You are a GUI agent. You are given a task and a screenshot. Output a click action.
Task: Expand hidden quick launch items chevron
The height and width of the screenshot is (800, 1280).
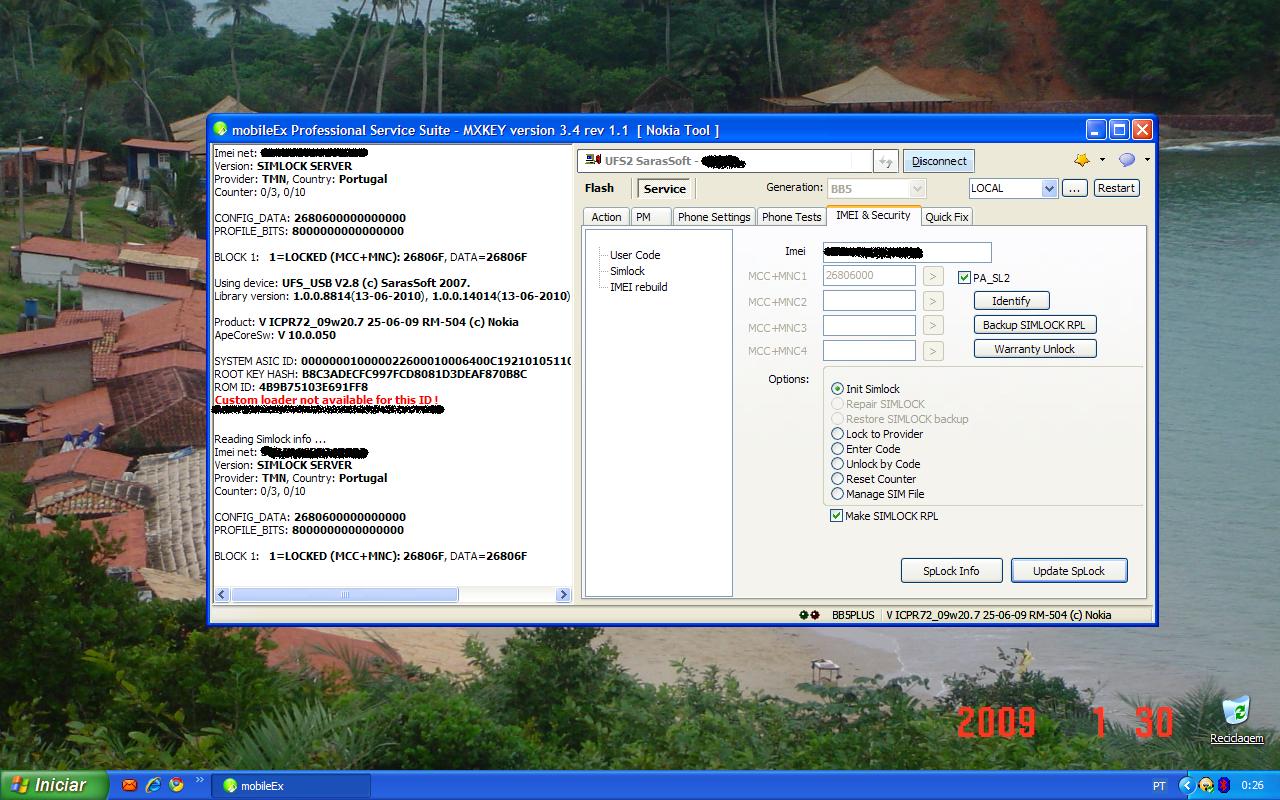(200, 781)
